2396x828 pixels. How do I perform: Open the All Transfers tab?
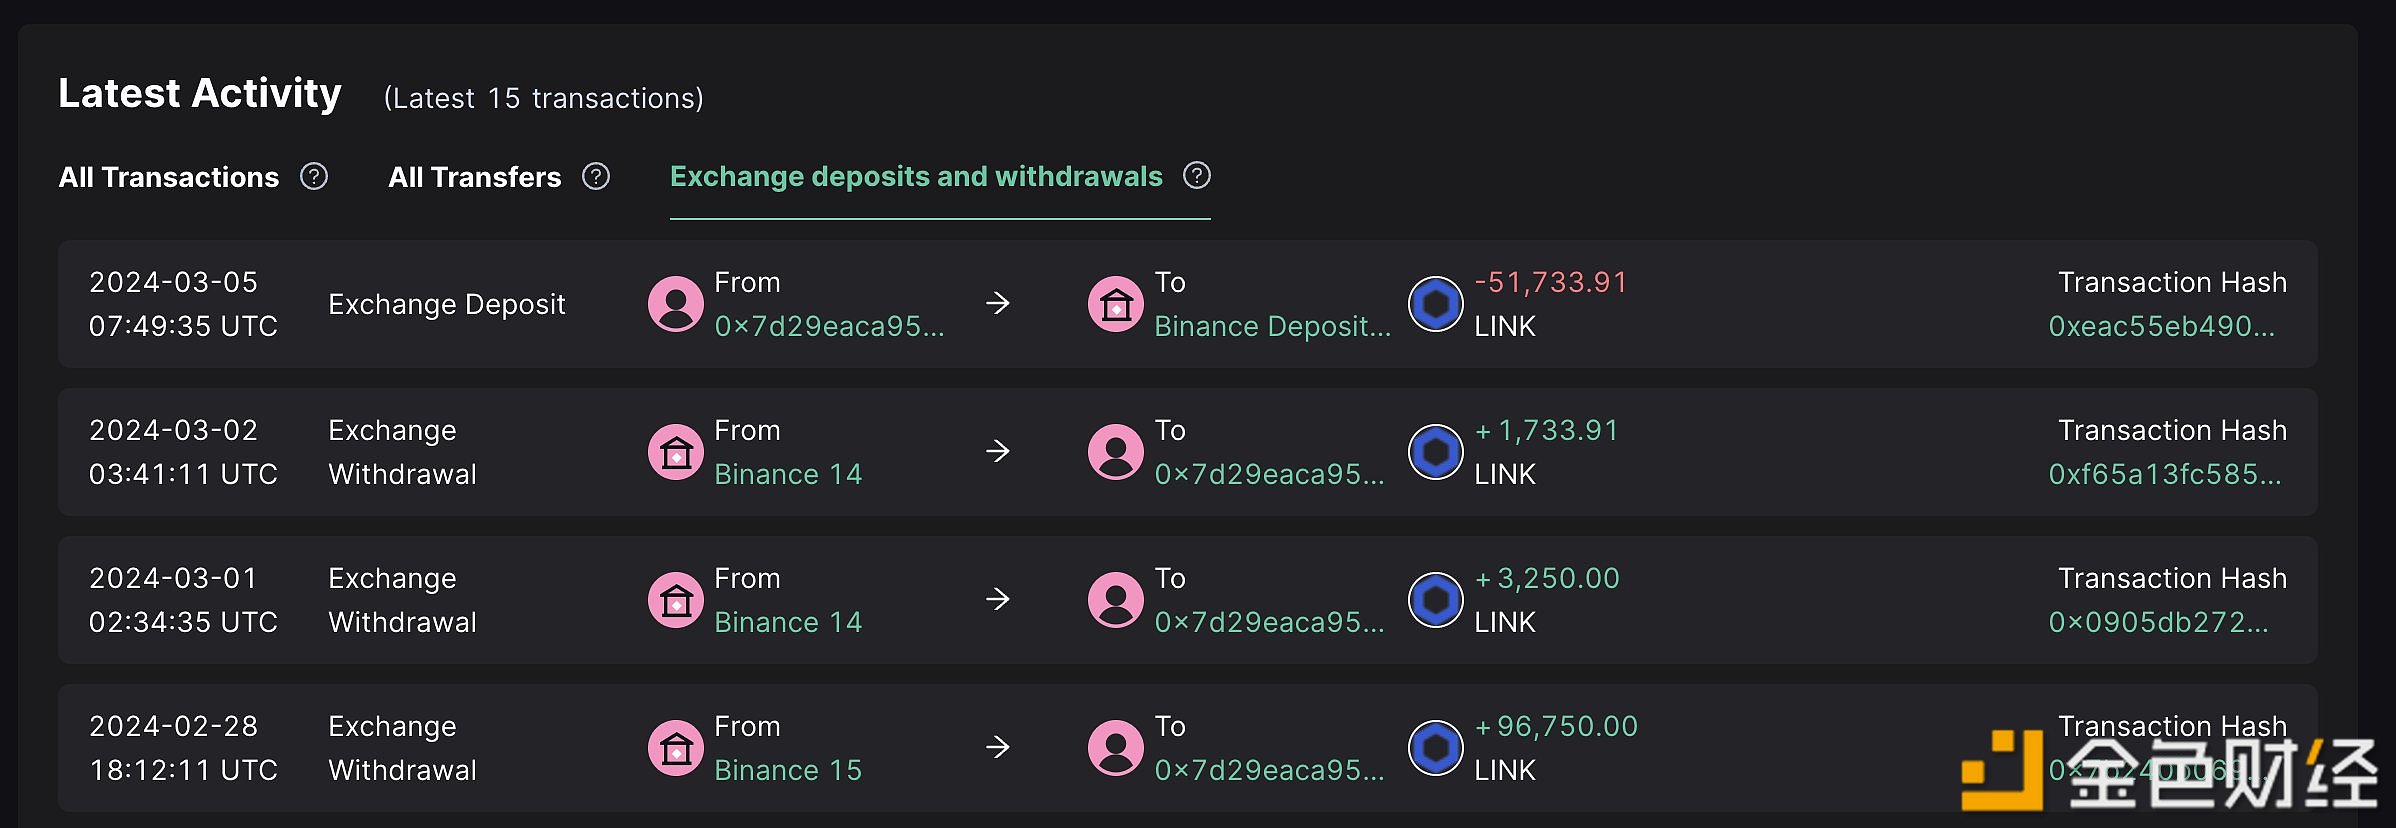pyautogui.click(x=474, y=177)
